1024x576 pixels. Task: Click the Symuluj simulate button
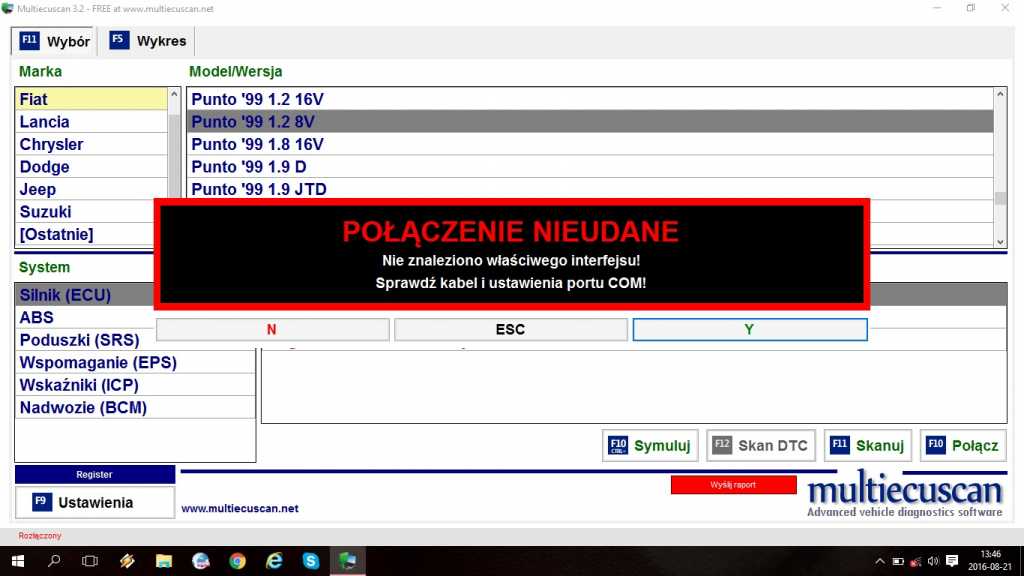tap(649, 446)
